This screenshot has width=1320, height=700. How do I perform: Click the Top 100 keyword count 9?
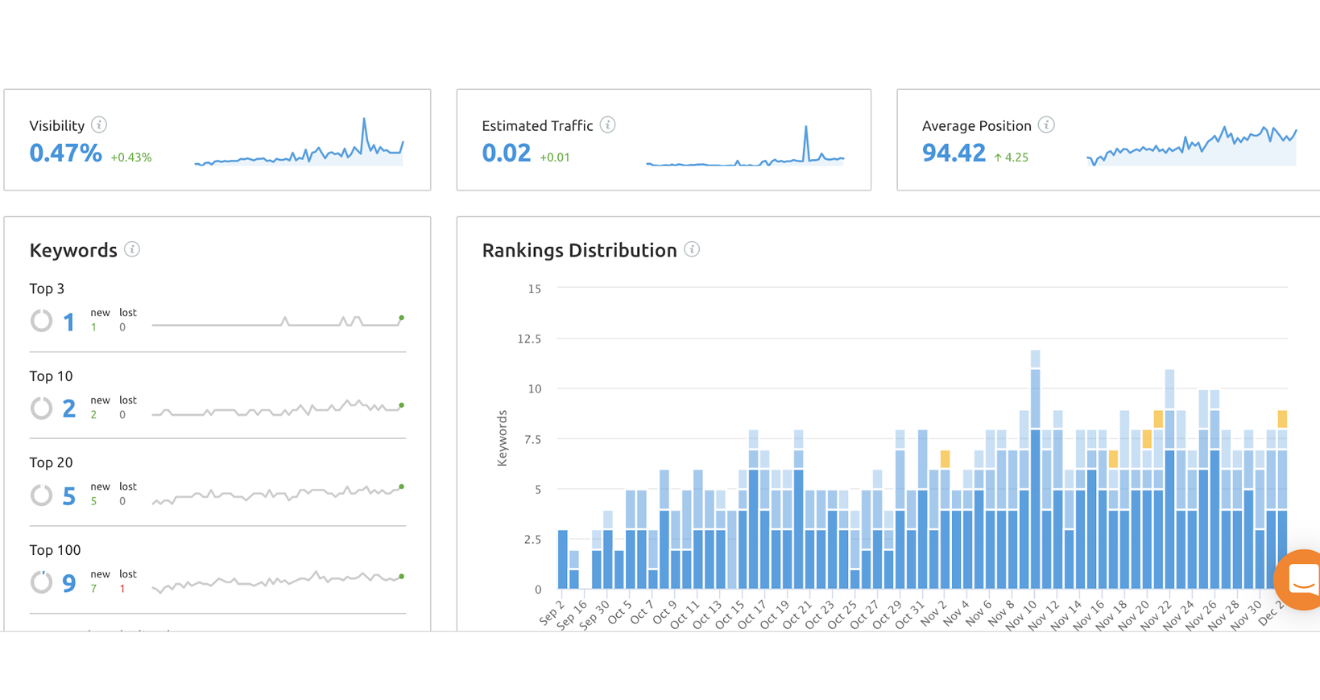[x=69, y=583]
